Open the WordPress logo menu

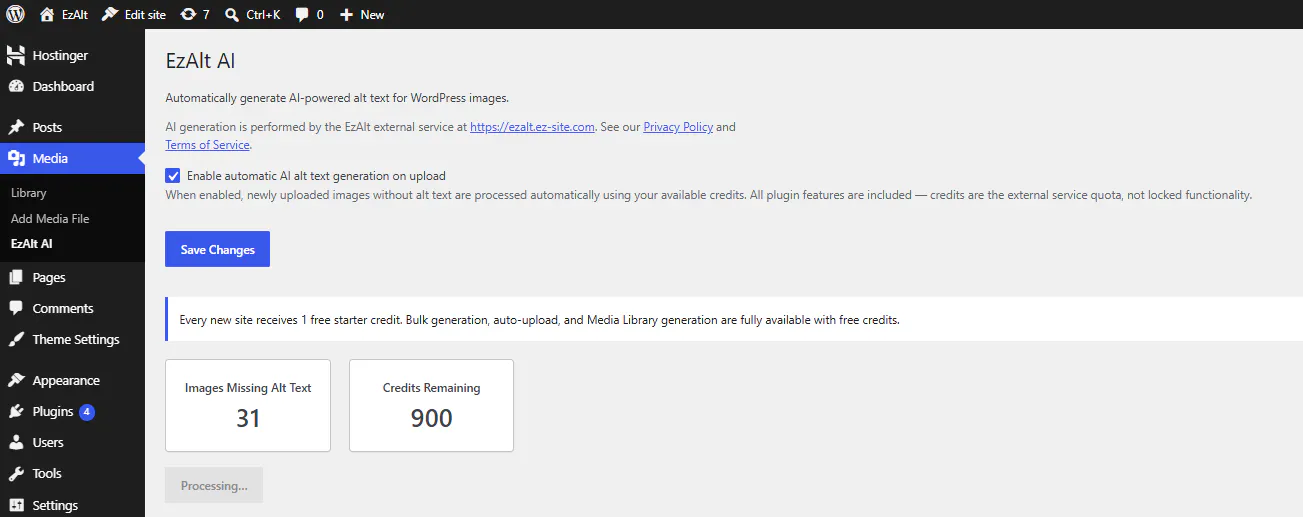point(16,14)
